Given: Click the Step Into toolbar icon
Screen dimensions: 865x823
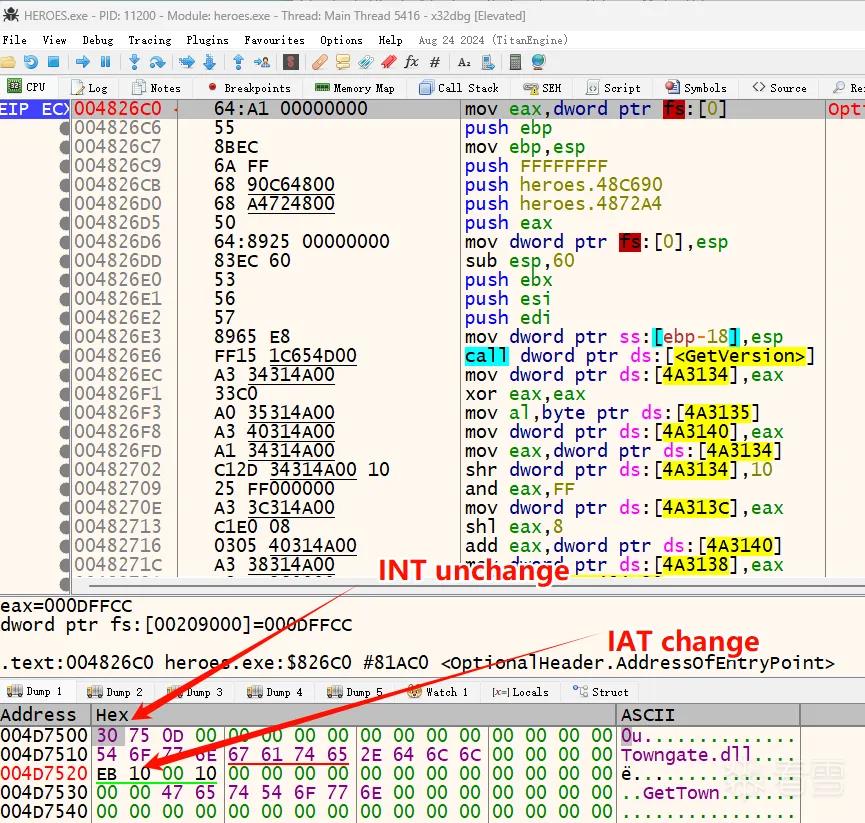Looking at the screenshot, I should (x=134, y=62).
